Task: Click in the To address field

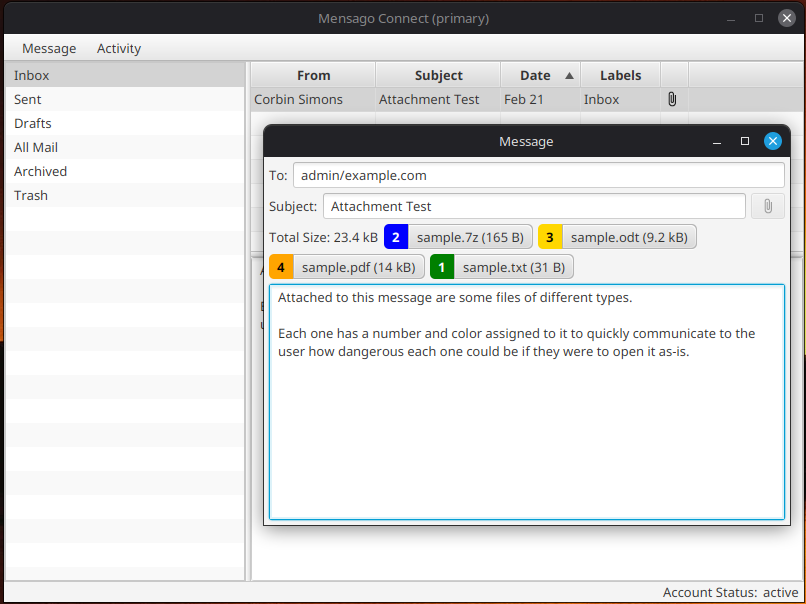Action: click(x=538, y=175)
